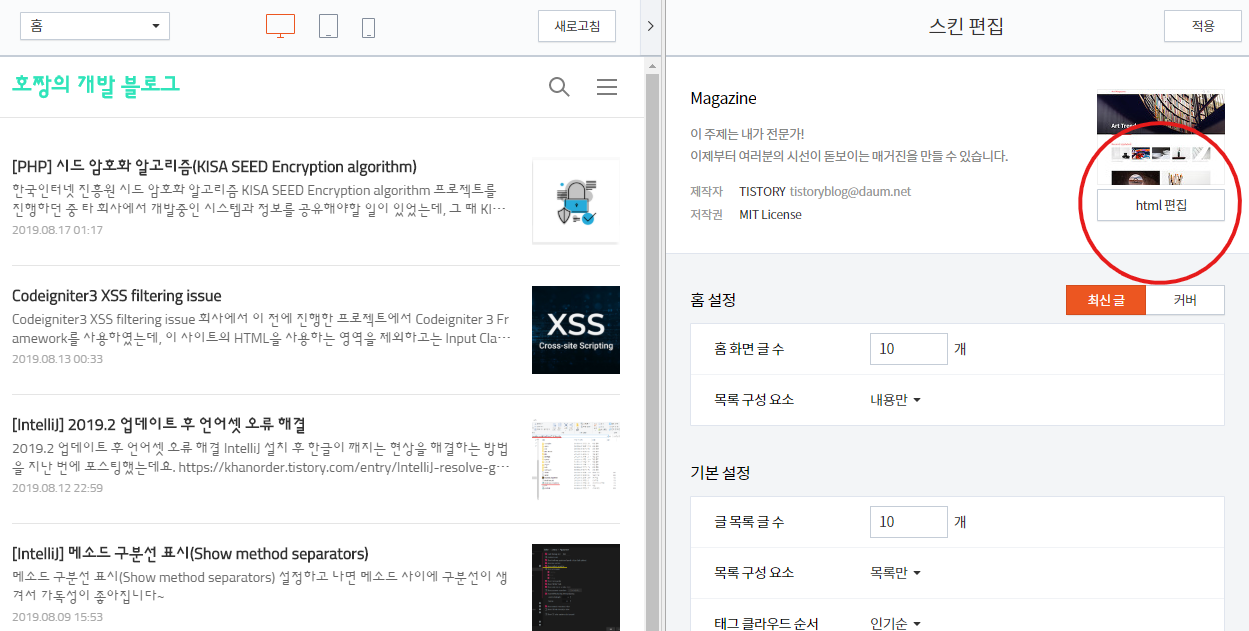Click the 2019.08.13 00:33 post date
Viewport: 1249px width, 631px height.
pos(57,359)
